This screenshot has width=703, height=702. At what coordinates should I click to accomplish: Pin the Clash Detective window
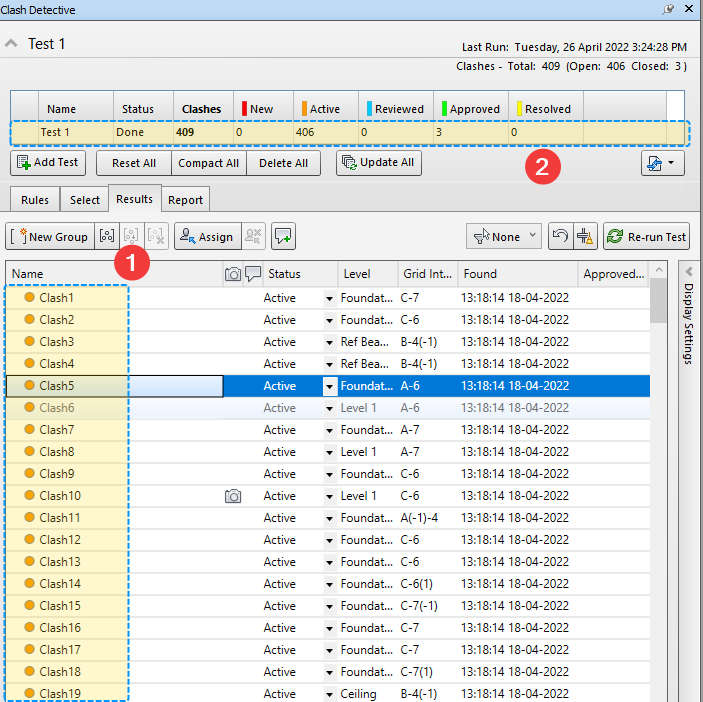pos(668,9)
